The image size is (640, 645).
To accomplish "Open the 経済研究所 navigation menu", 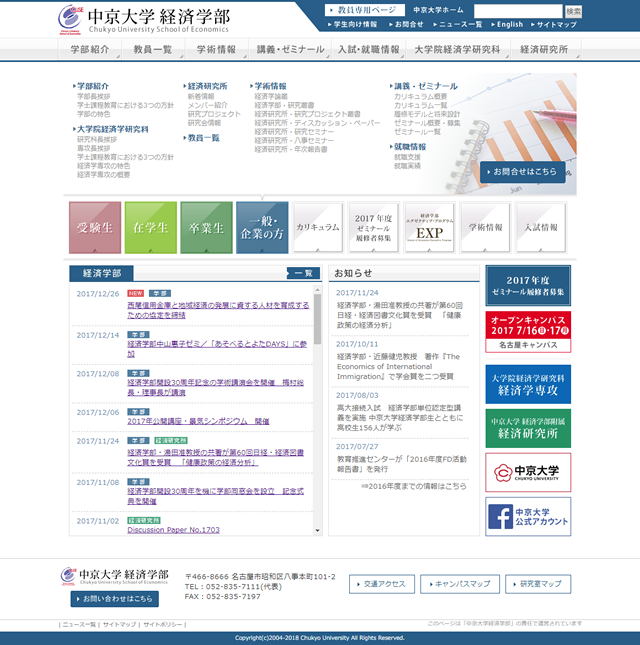I will pyautogui.click(x=544, y=49).
